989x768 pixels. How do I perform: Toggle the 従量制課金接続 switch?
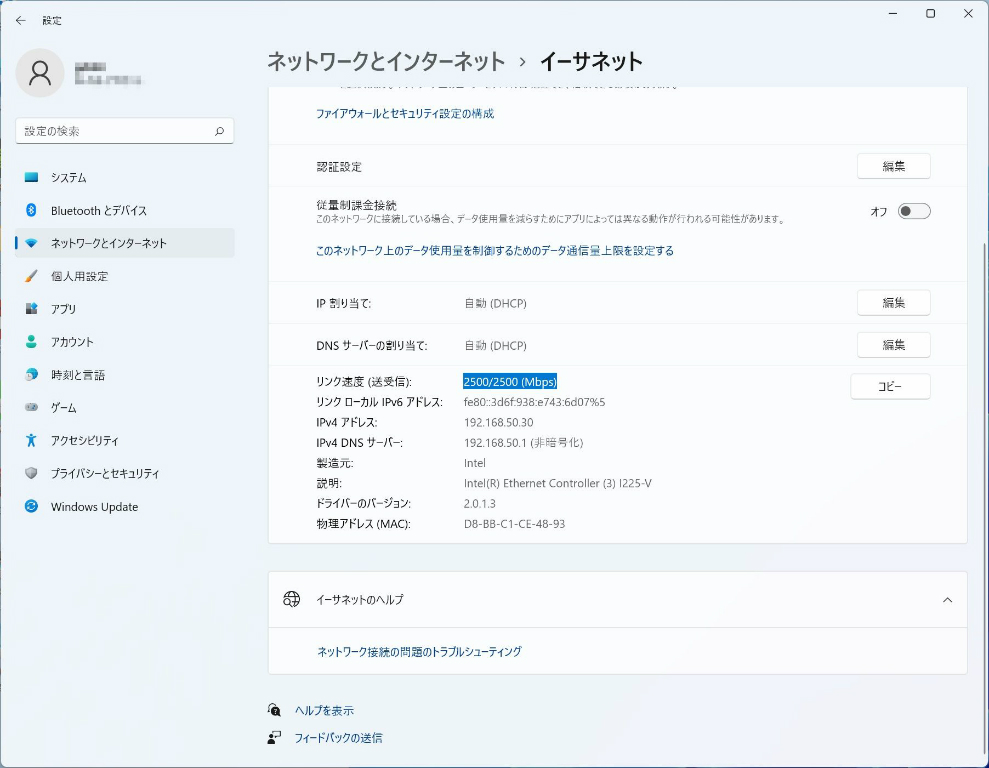913,211
